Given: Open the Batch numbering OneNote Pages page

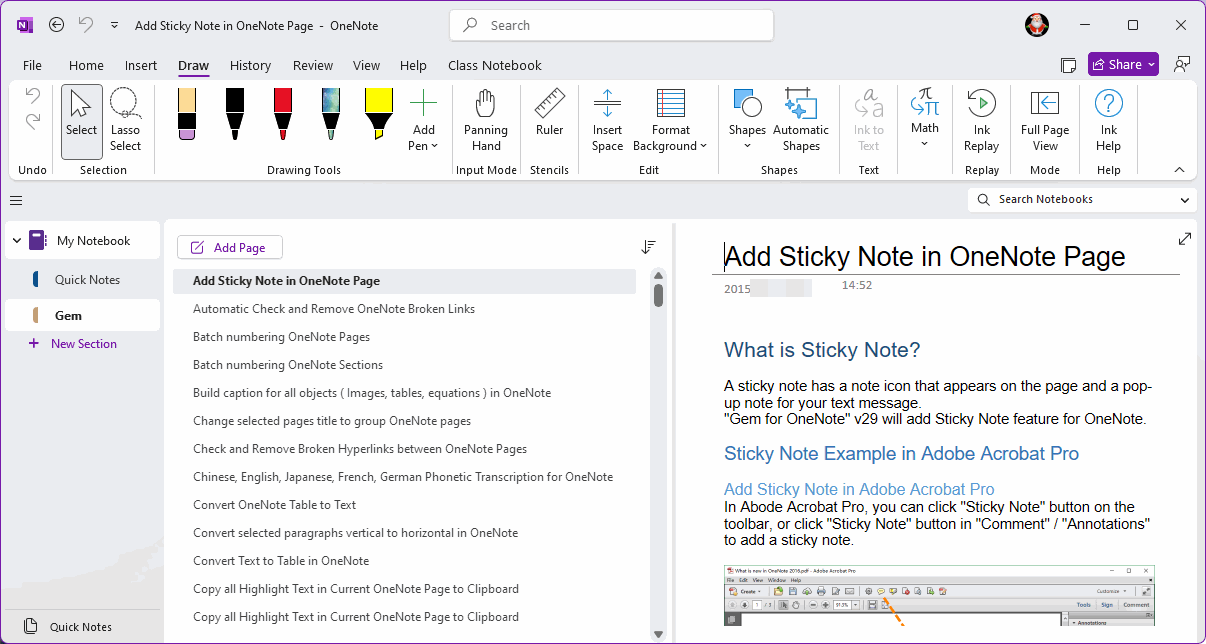Looking at the screenshot, I should pos(282,337).
